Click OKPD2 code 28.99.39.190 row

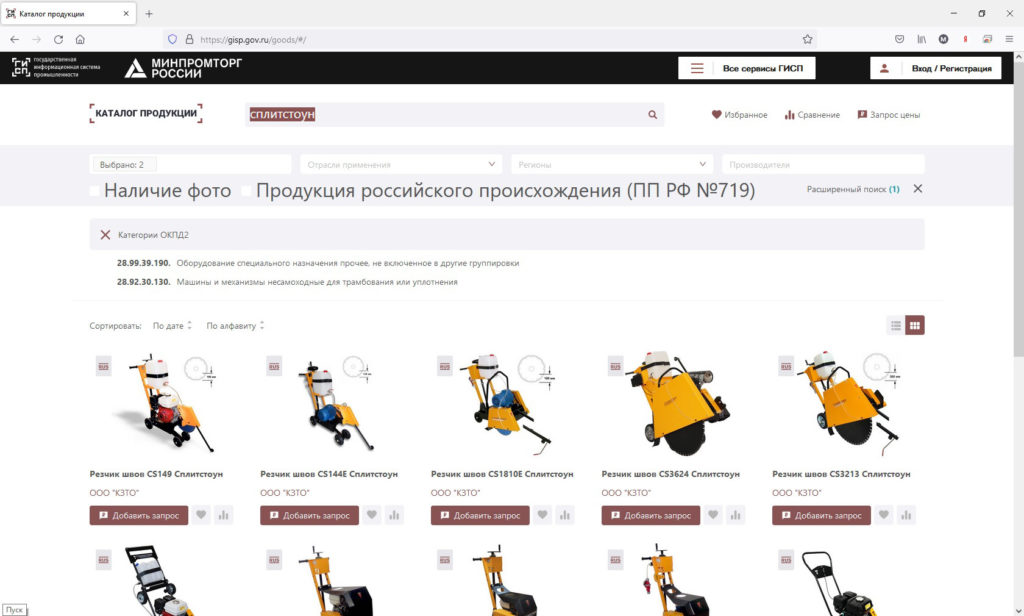(x=318, y=263)
